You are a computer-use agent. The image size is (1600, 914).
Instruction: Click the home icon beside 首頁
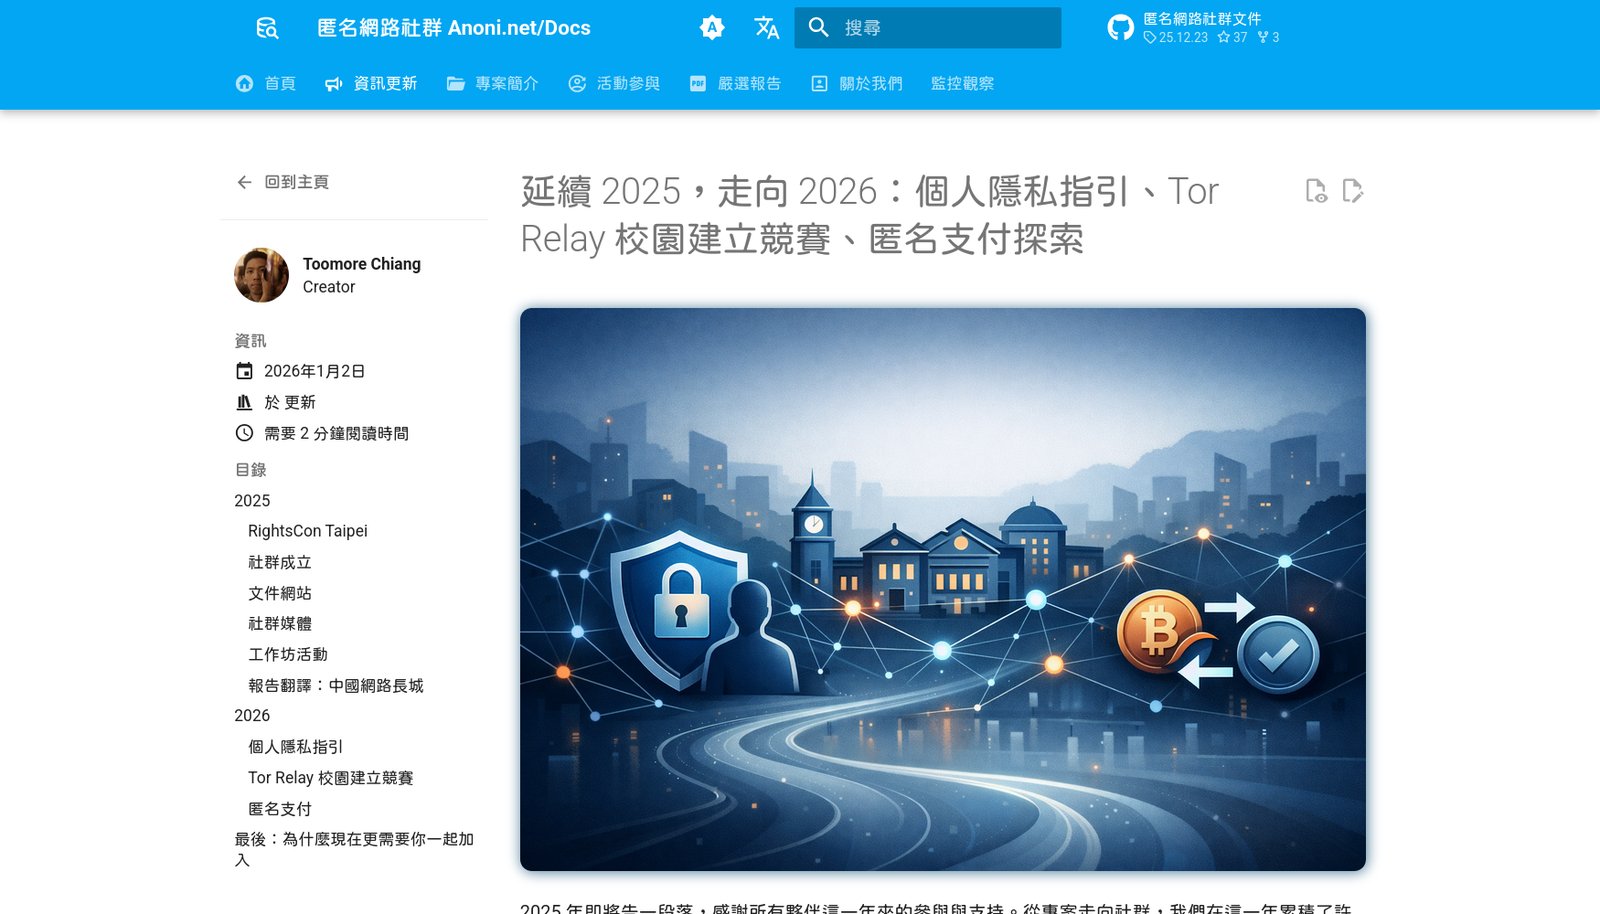point(244,84)
